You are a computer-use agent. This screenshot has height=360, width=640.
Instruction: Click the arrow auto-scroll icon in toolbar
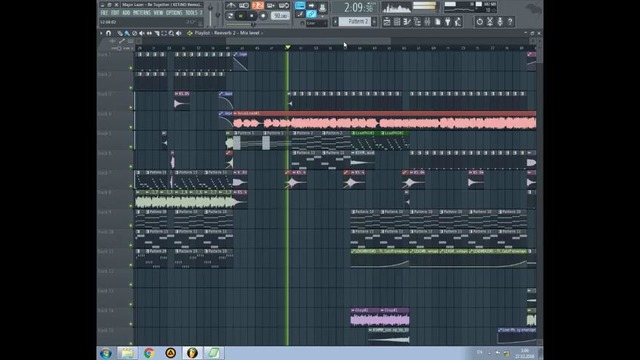[311, 5]
